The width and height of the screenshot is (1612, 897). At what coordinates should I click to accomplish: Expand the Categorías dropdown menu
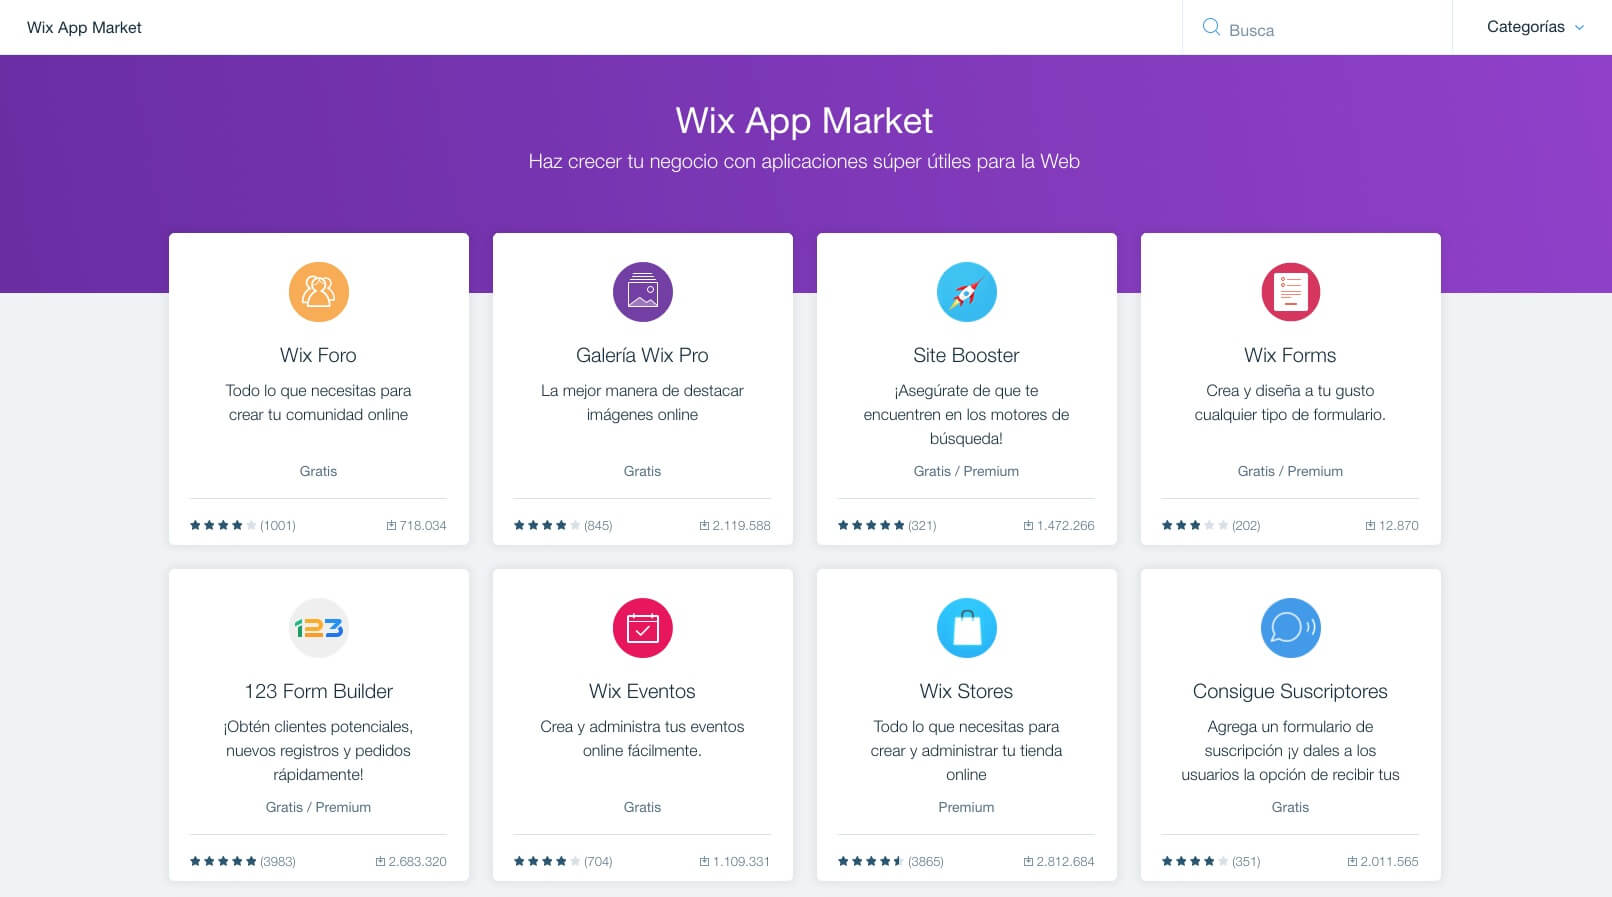1525,27
